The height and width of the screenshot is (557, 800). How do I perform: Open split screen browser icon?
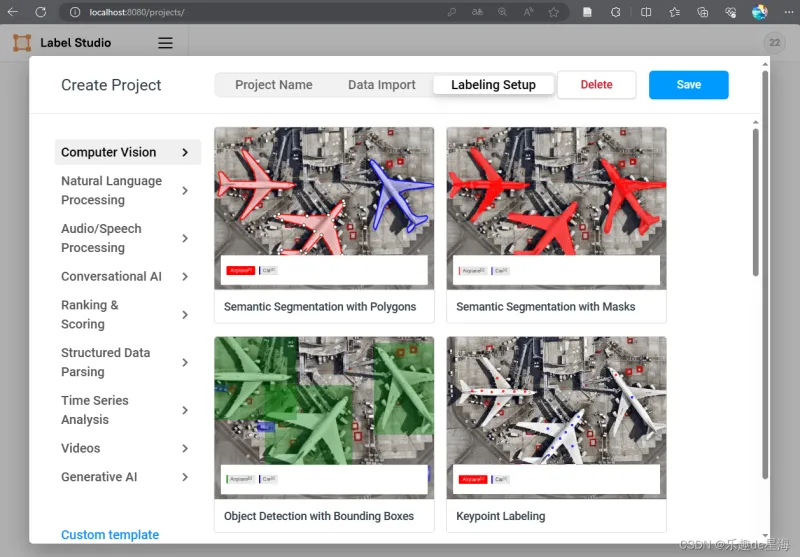coord(646,12)
